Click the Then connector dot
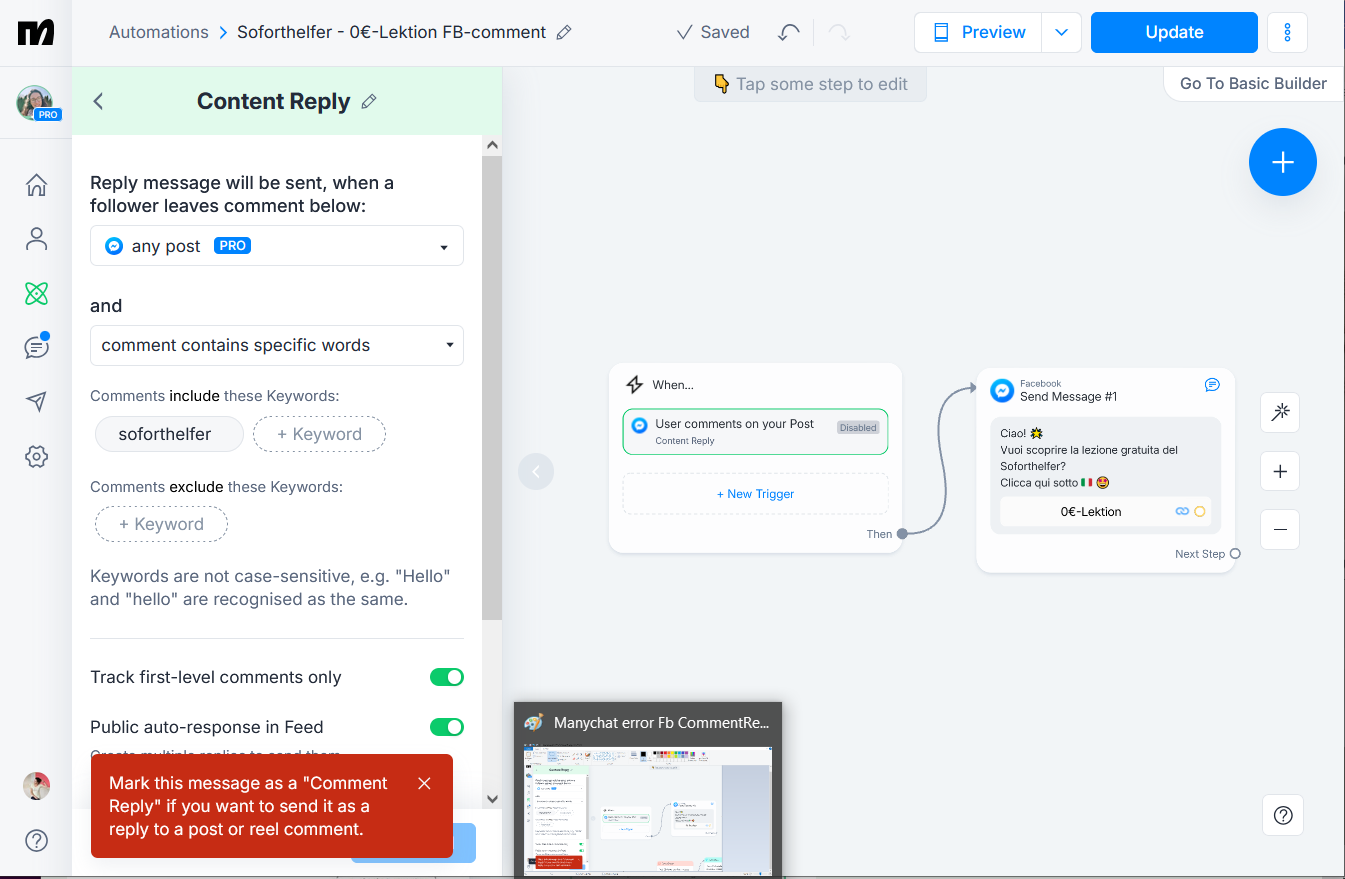This screenshot has height=879, width=1345. click(x=902, y=534)
